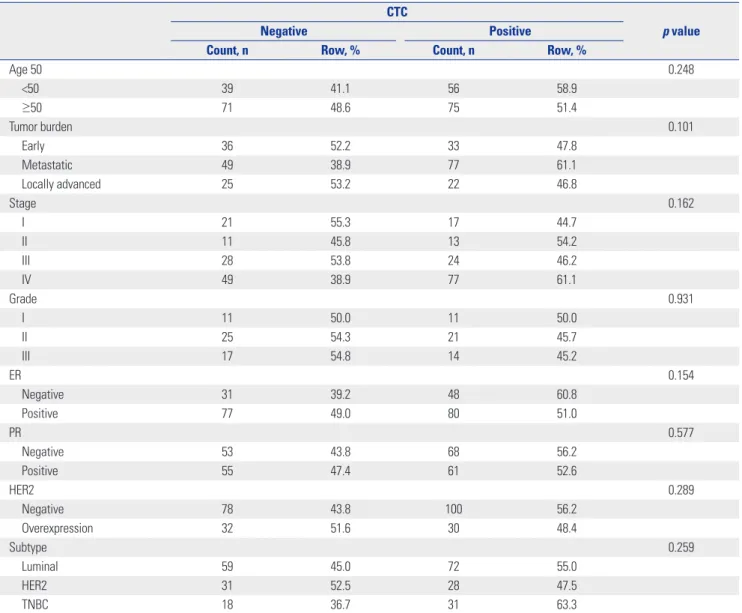The image size is (742, 613).
Task: Click the value 60.8 in ER Negative row
Action: tap(566, 394)
